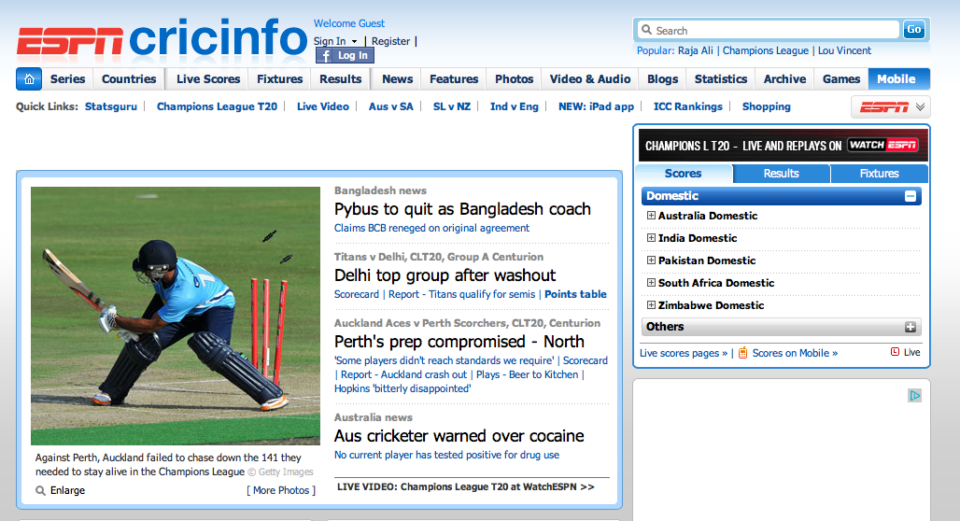Click the Go search button
Viewport: 960px width, 521px height.
tap(913, 29)
